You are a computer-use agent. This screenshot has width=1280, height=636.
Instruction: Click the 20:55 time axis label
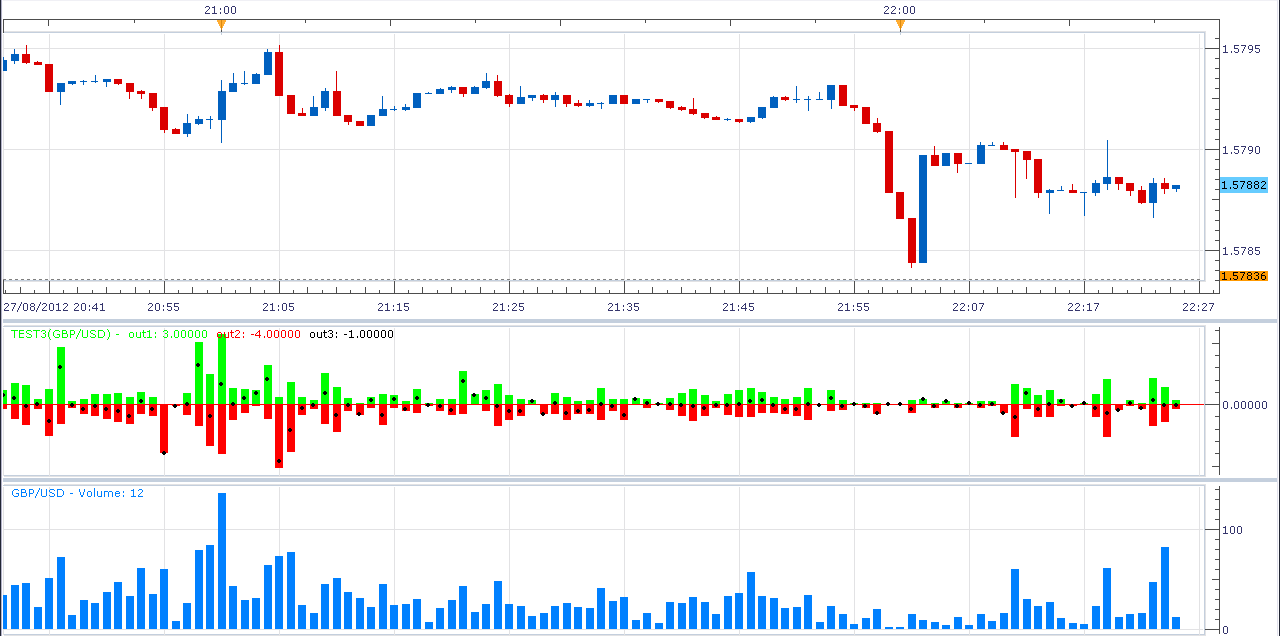(x=164, y=307)
